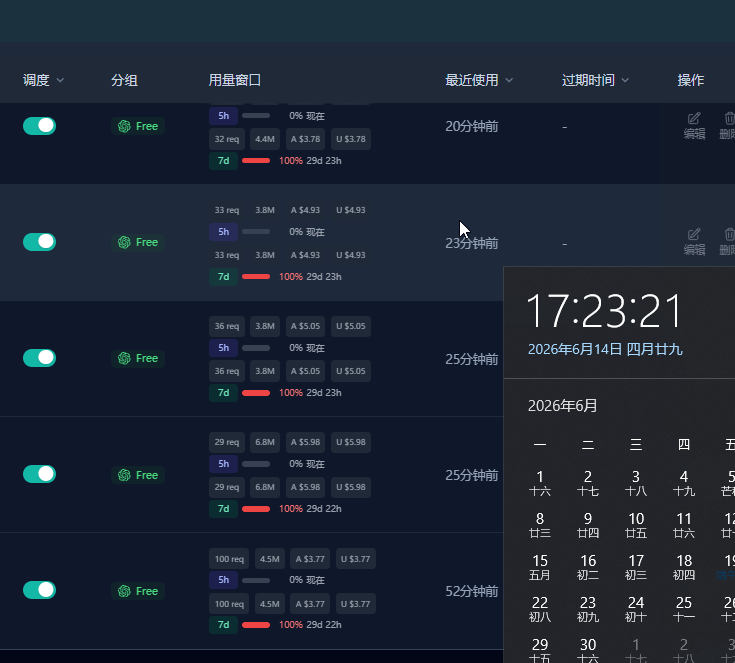The height and width of the screenshot is (663, 735).
Task: Click the 用量窗口 column header
Action: point(234,80)
